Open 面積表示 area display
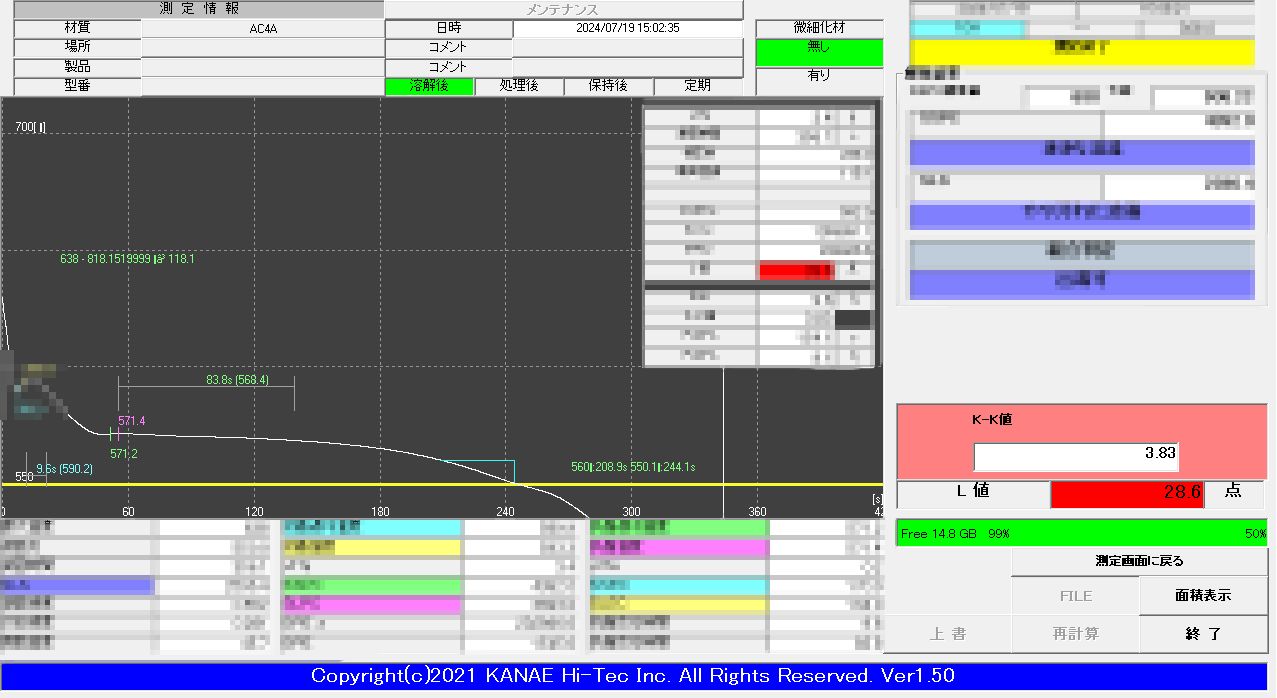 coord(1203,596)
